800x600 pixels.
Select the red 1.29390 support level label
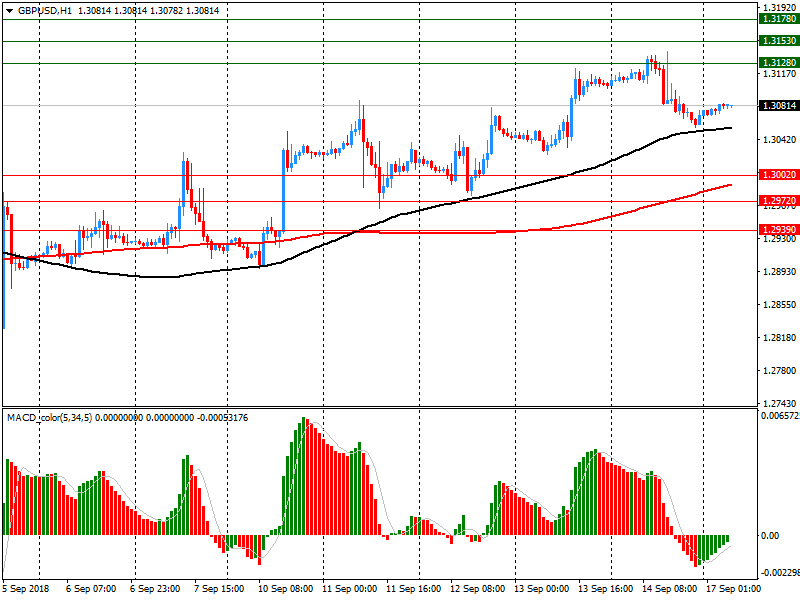(779, 230)
